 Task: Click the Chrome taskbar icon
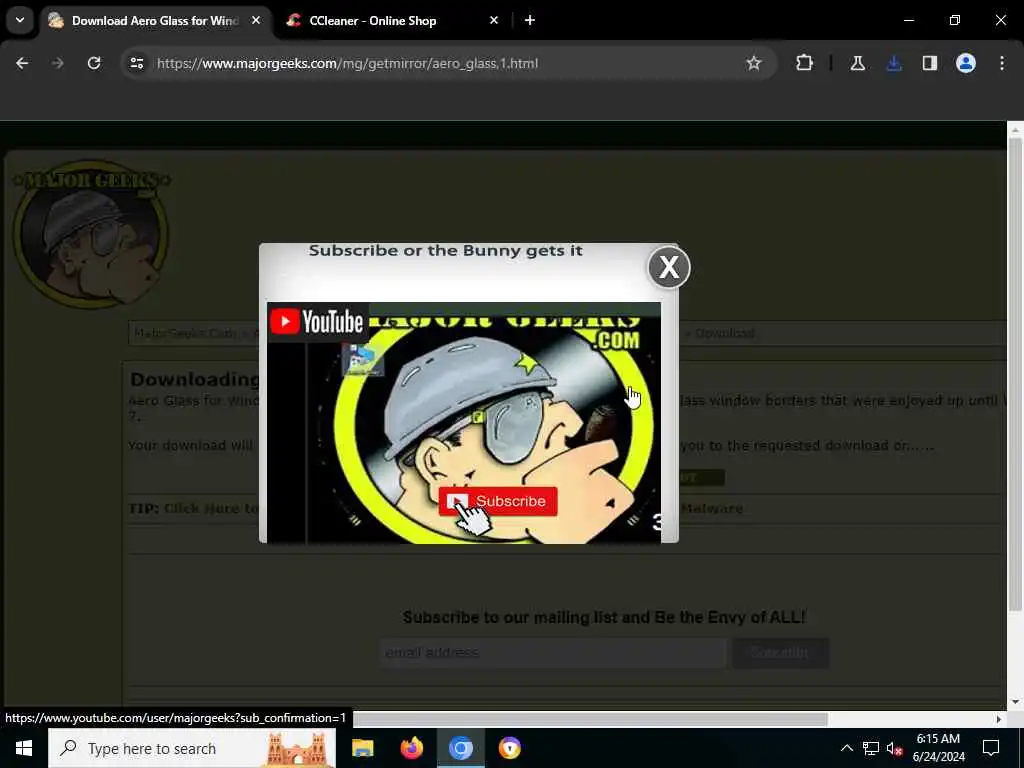coord(460,748)
